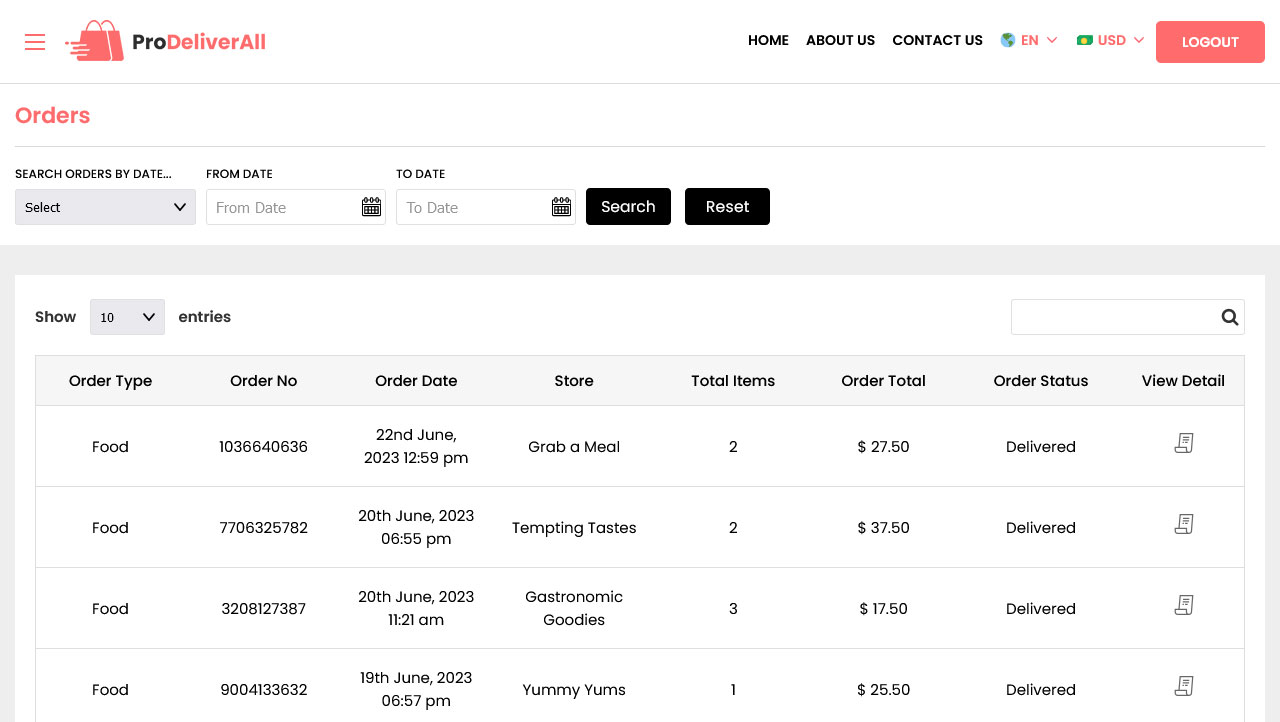The width and height of the screenshot is (1280, 722).
Task: Click Delivered status of Grab a Meal order
Action: (1041, 447)
